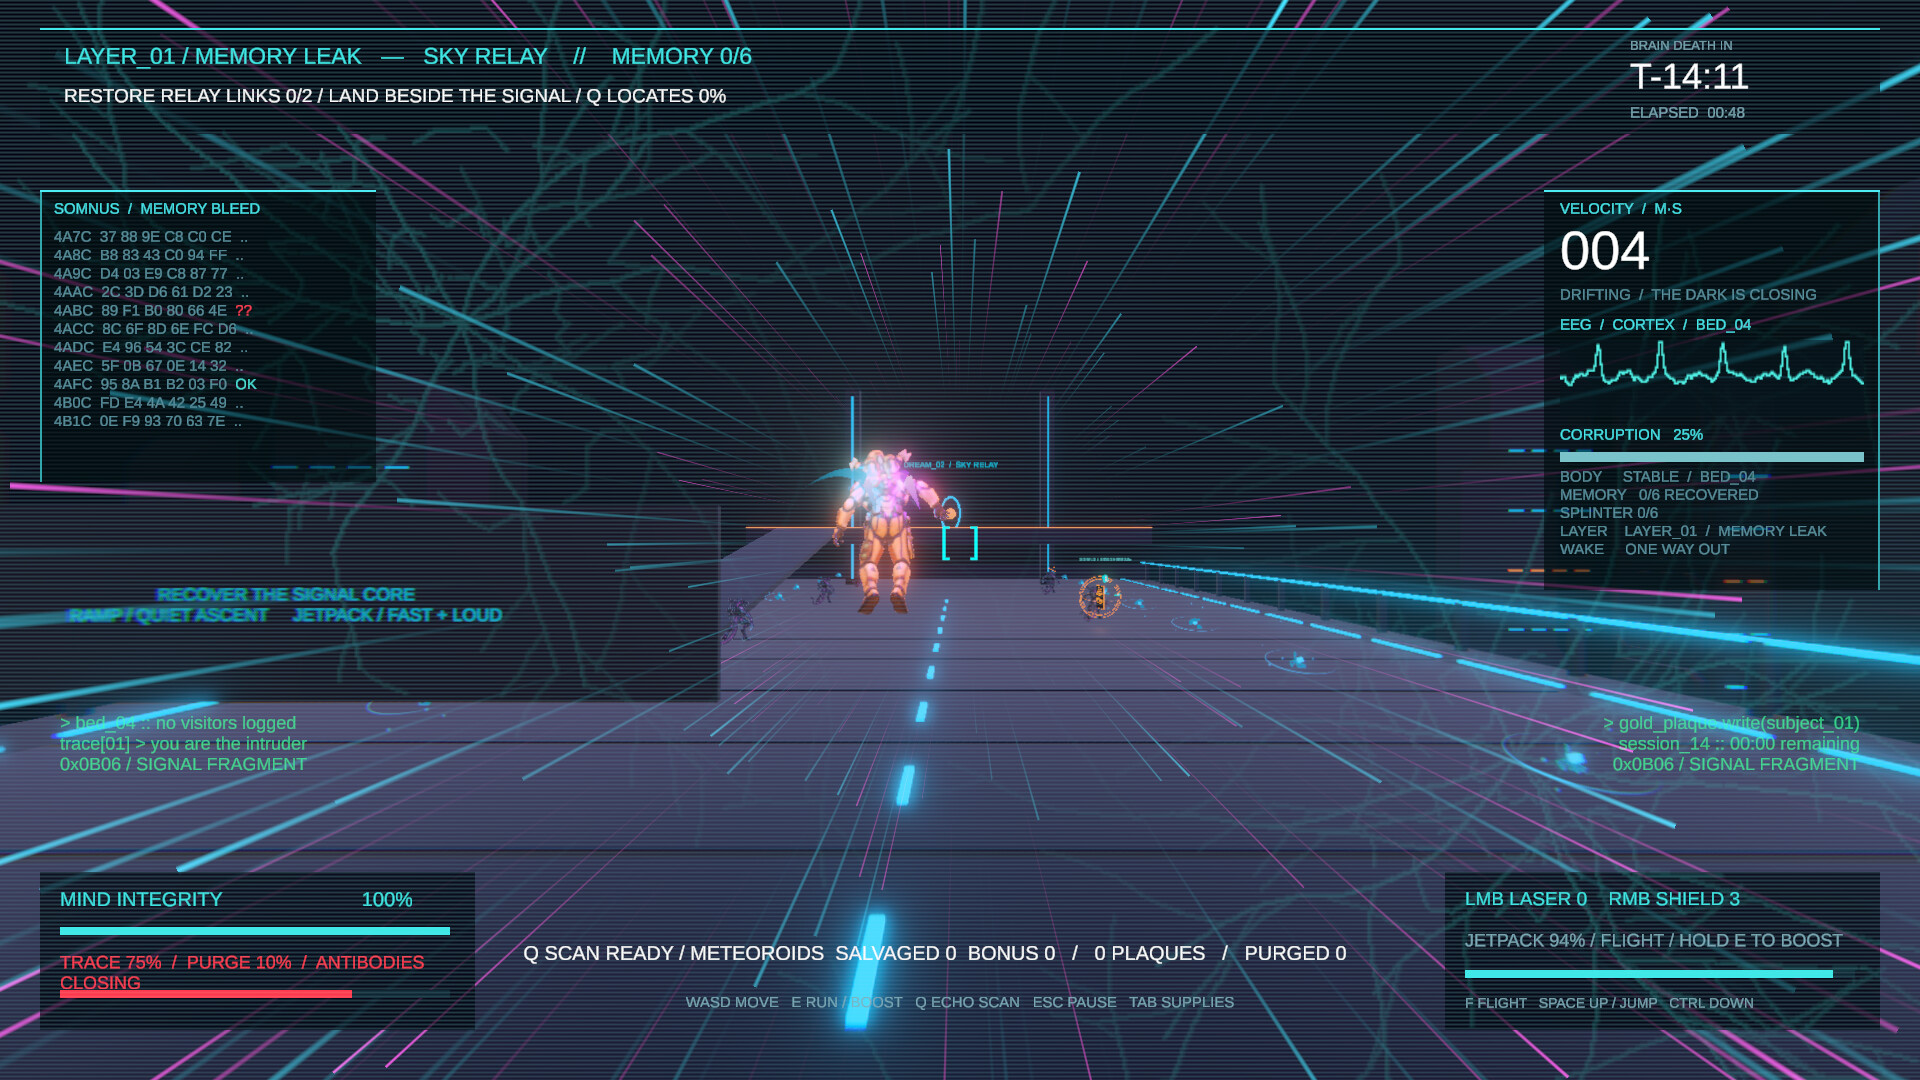Click the MEMORY 0/6 RECOVERED status line
Viewport: 1920px width, 1080px height.
(x=1659, y=495)
